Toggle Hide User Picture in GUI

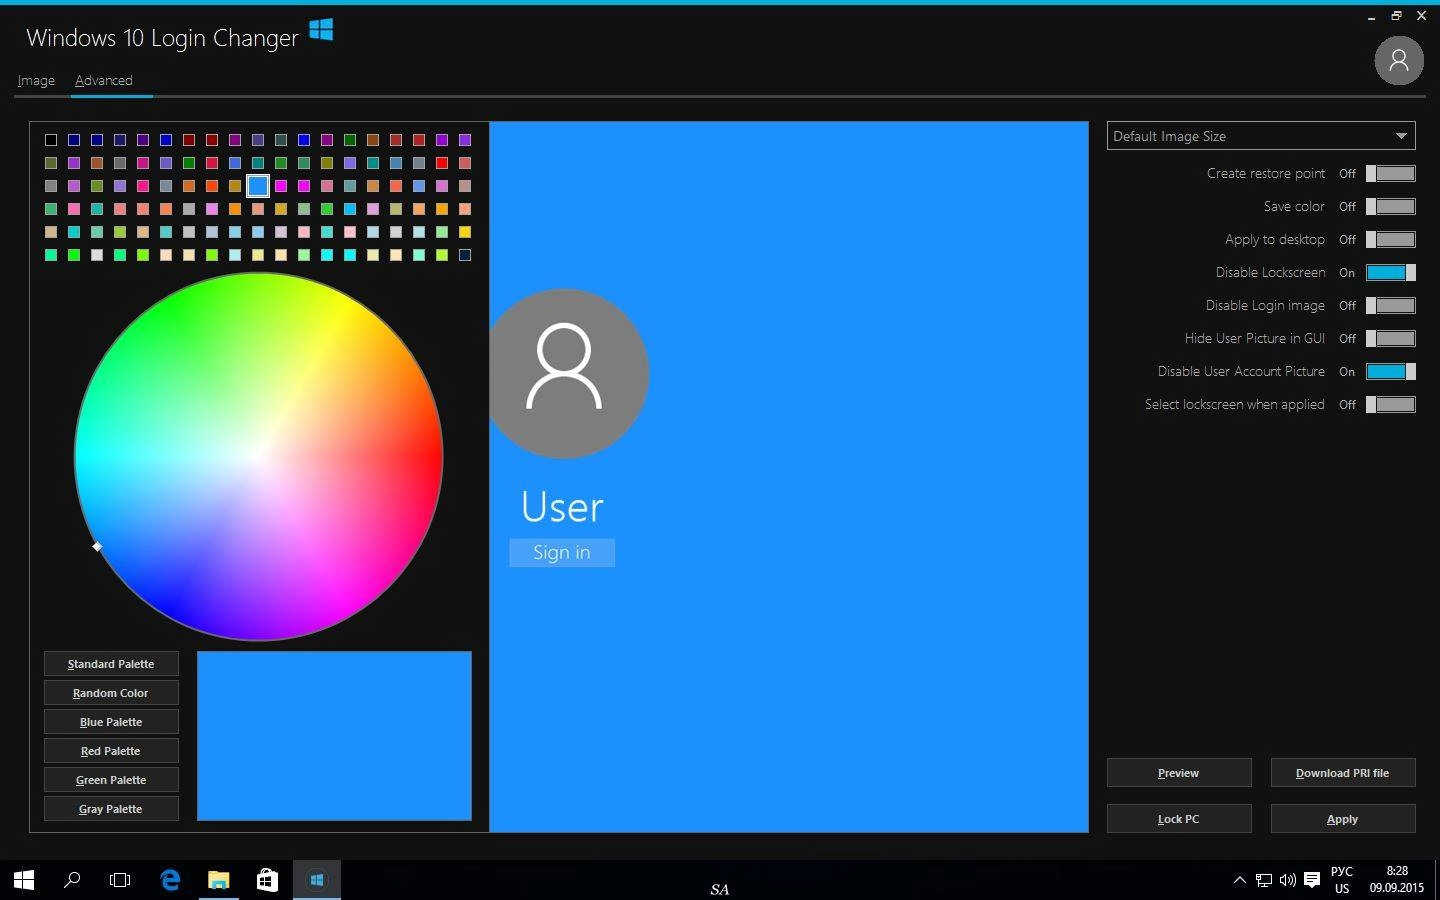tap(1391, 338)
